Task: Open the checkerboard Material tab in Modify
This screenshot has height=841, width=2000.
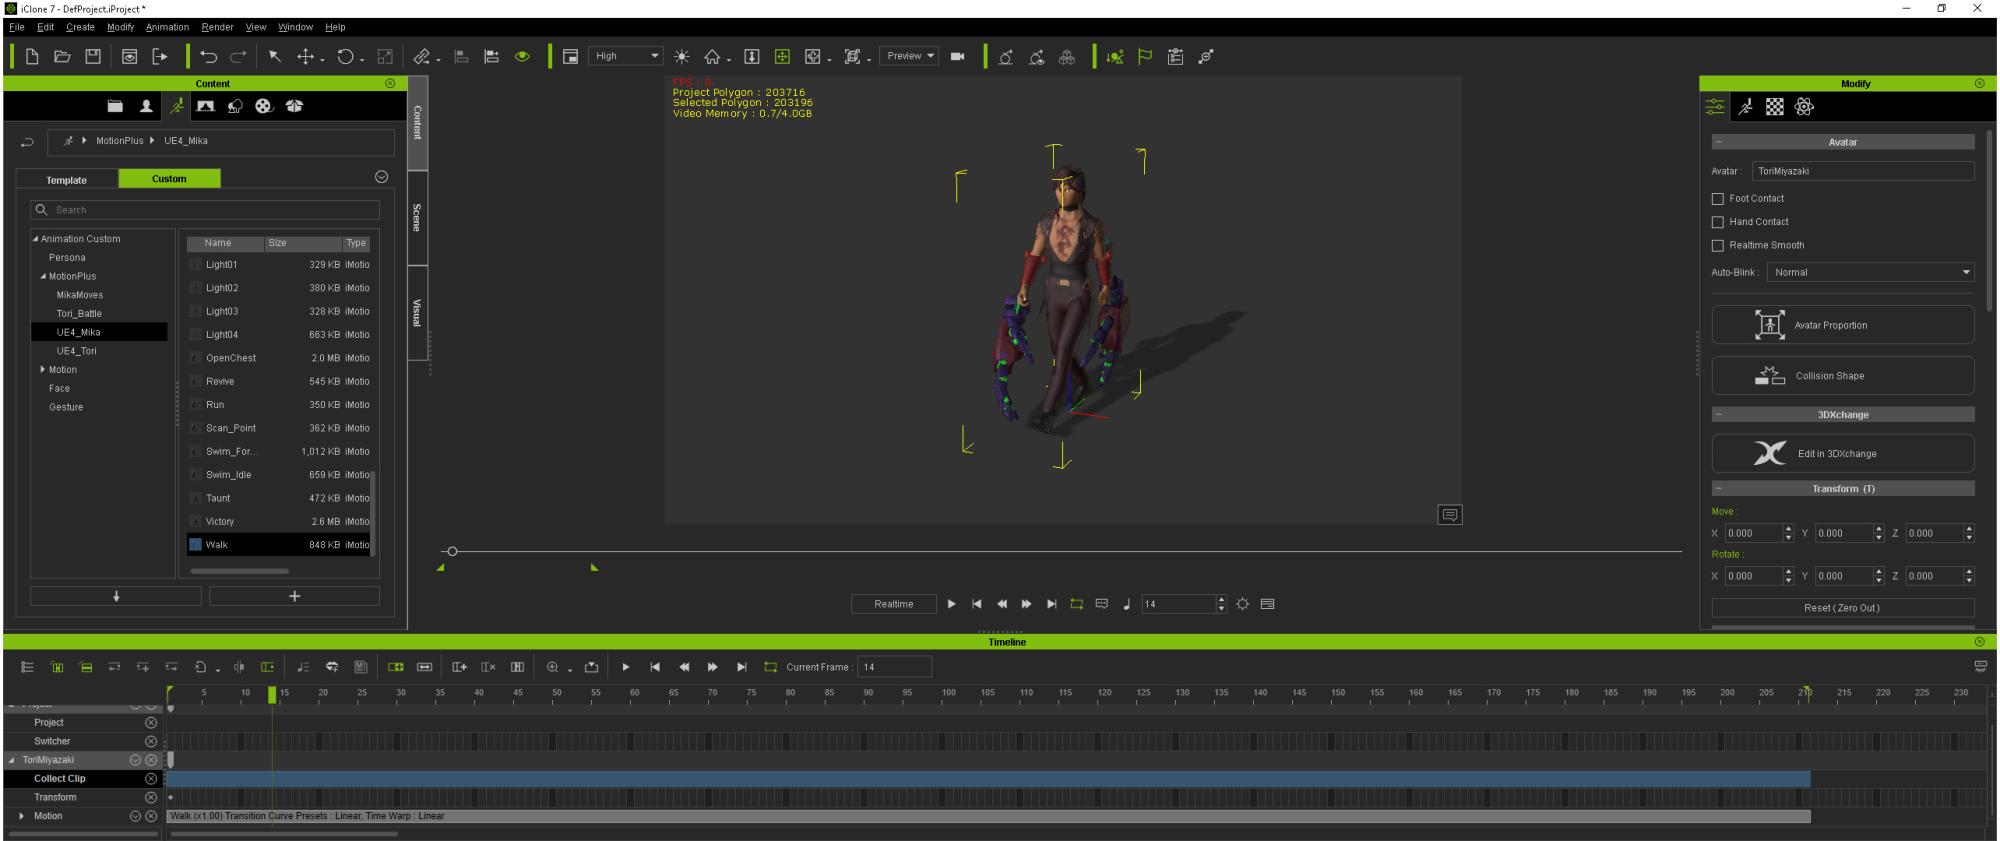Action: [1775, 107]
